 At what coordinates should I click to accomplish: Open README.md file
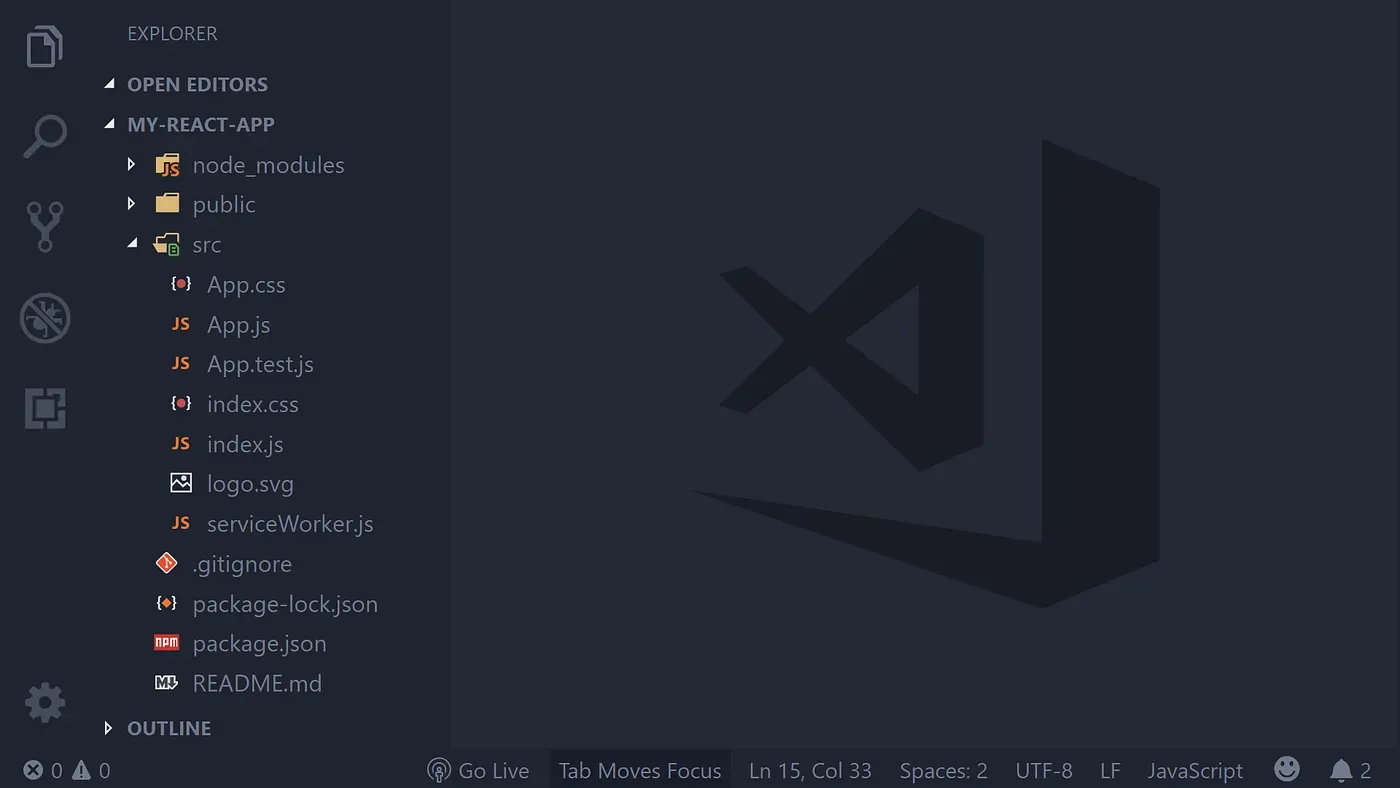pyautogui.click(x=257, y=684)
